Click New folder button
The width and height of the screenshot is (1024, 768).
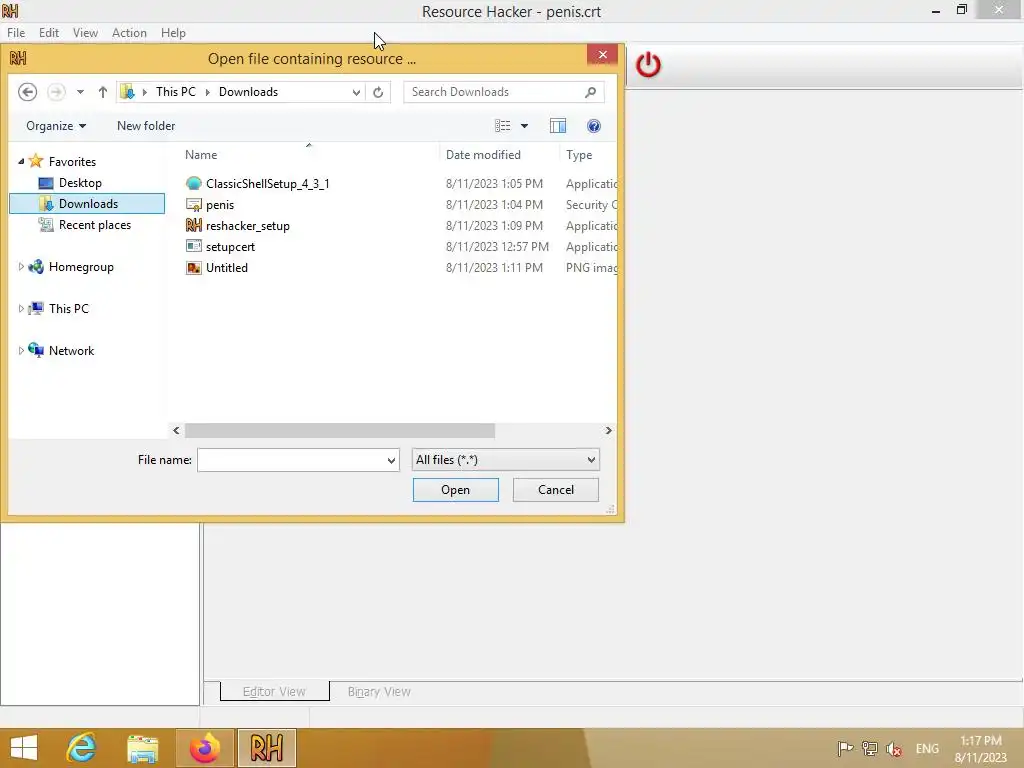point(146,125)
